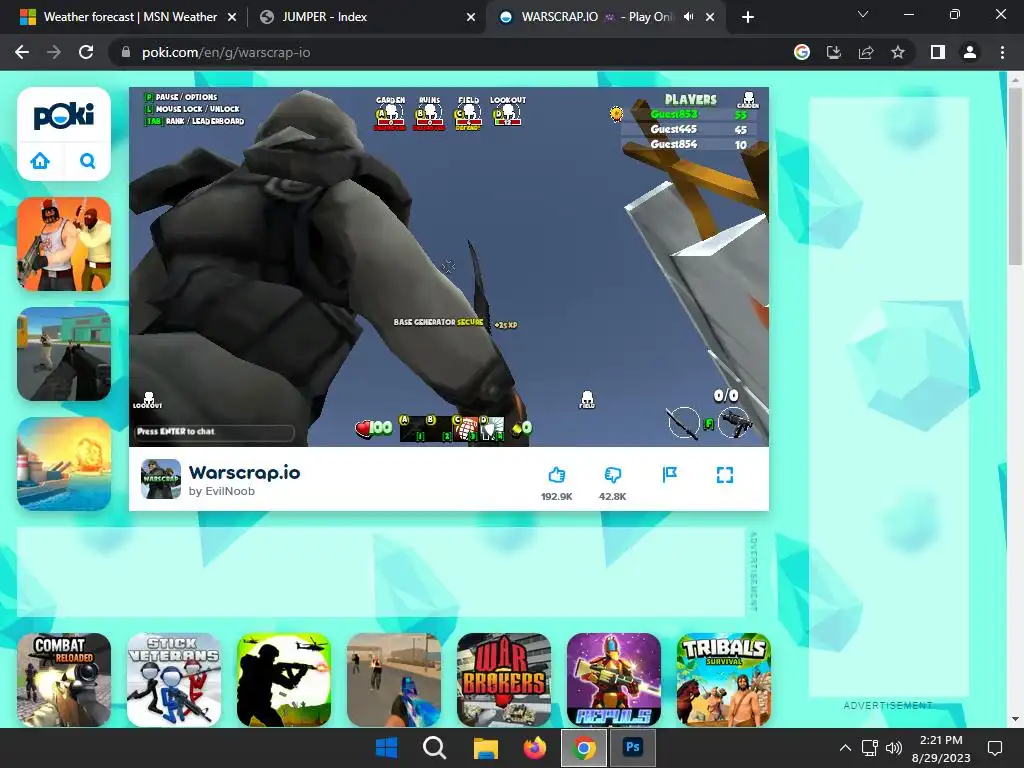1024x768 pixels.
Task: Open the Repuls game
Action: pos(614,679)
